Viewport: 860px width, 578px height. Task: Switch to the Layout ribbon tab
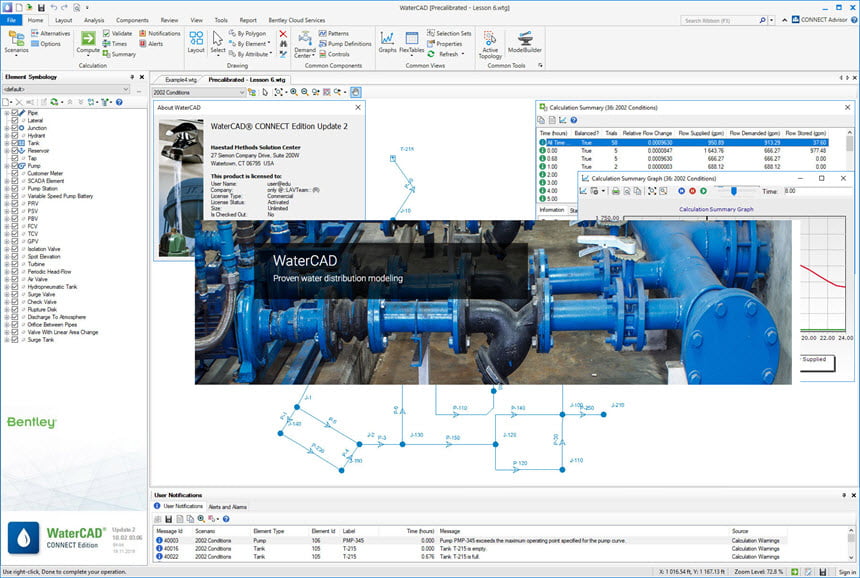coord(64,20)
